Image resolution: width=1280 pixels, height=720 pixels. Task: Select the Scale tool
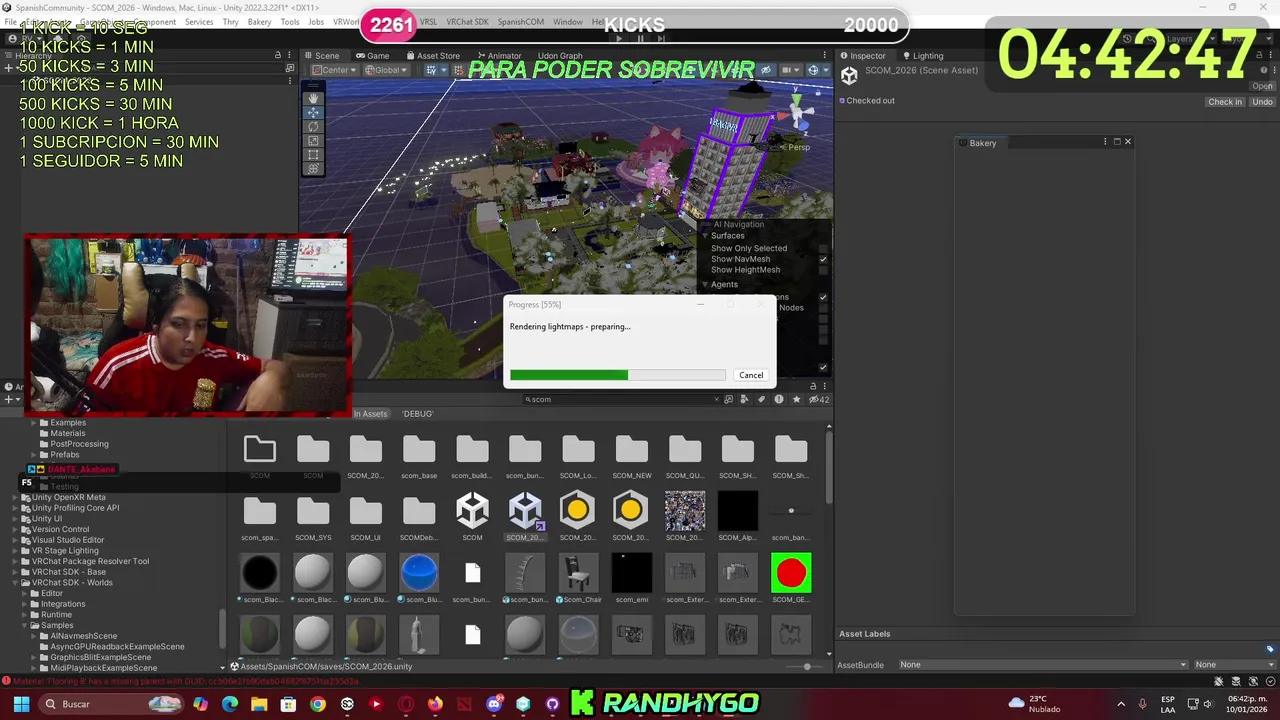[x=313, y=140]
